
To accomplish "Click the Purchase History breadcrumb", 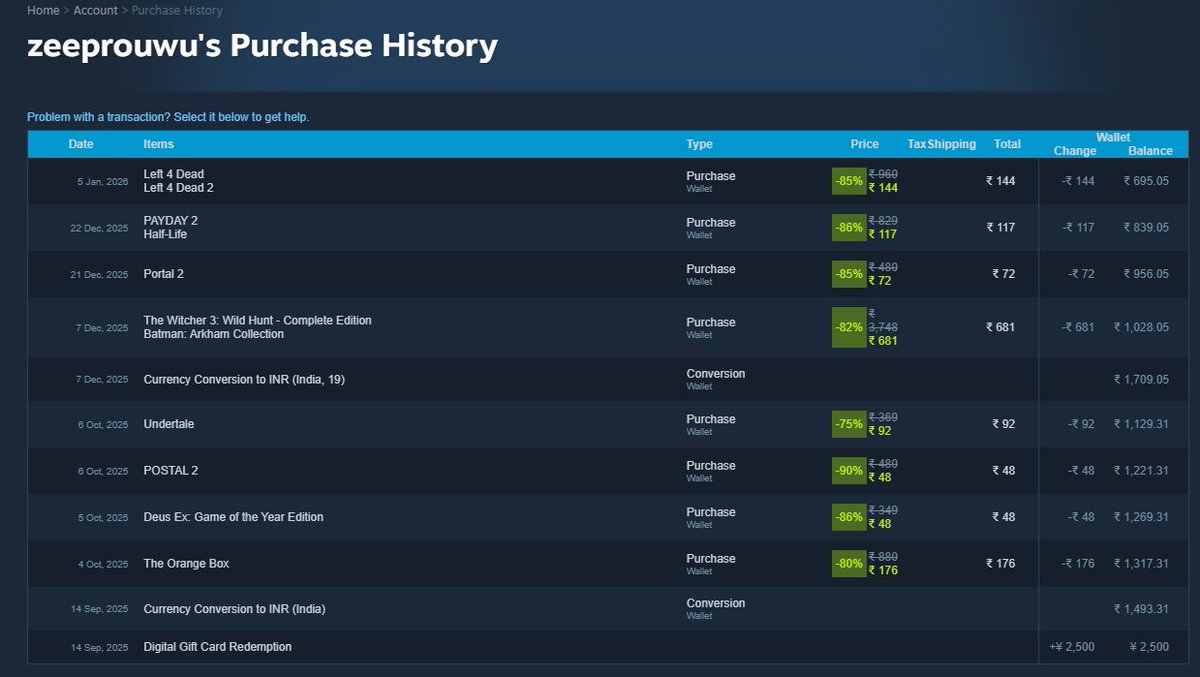I will click(x=177, y=10).
